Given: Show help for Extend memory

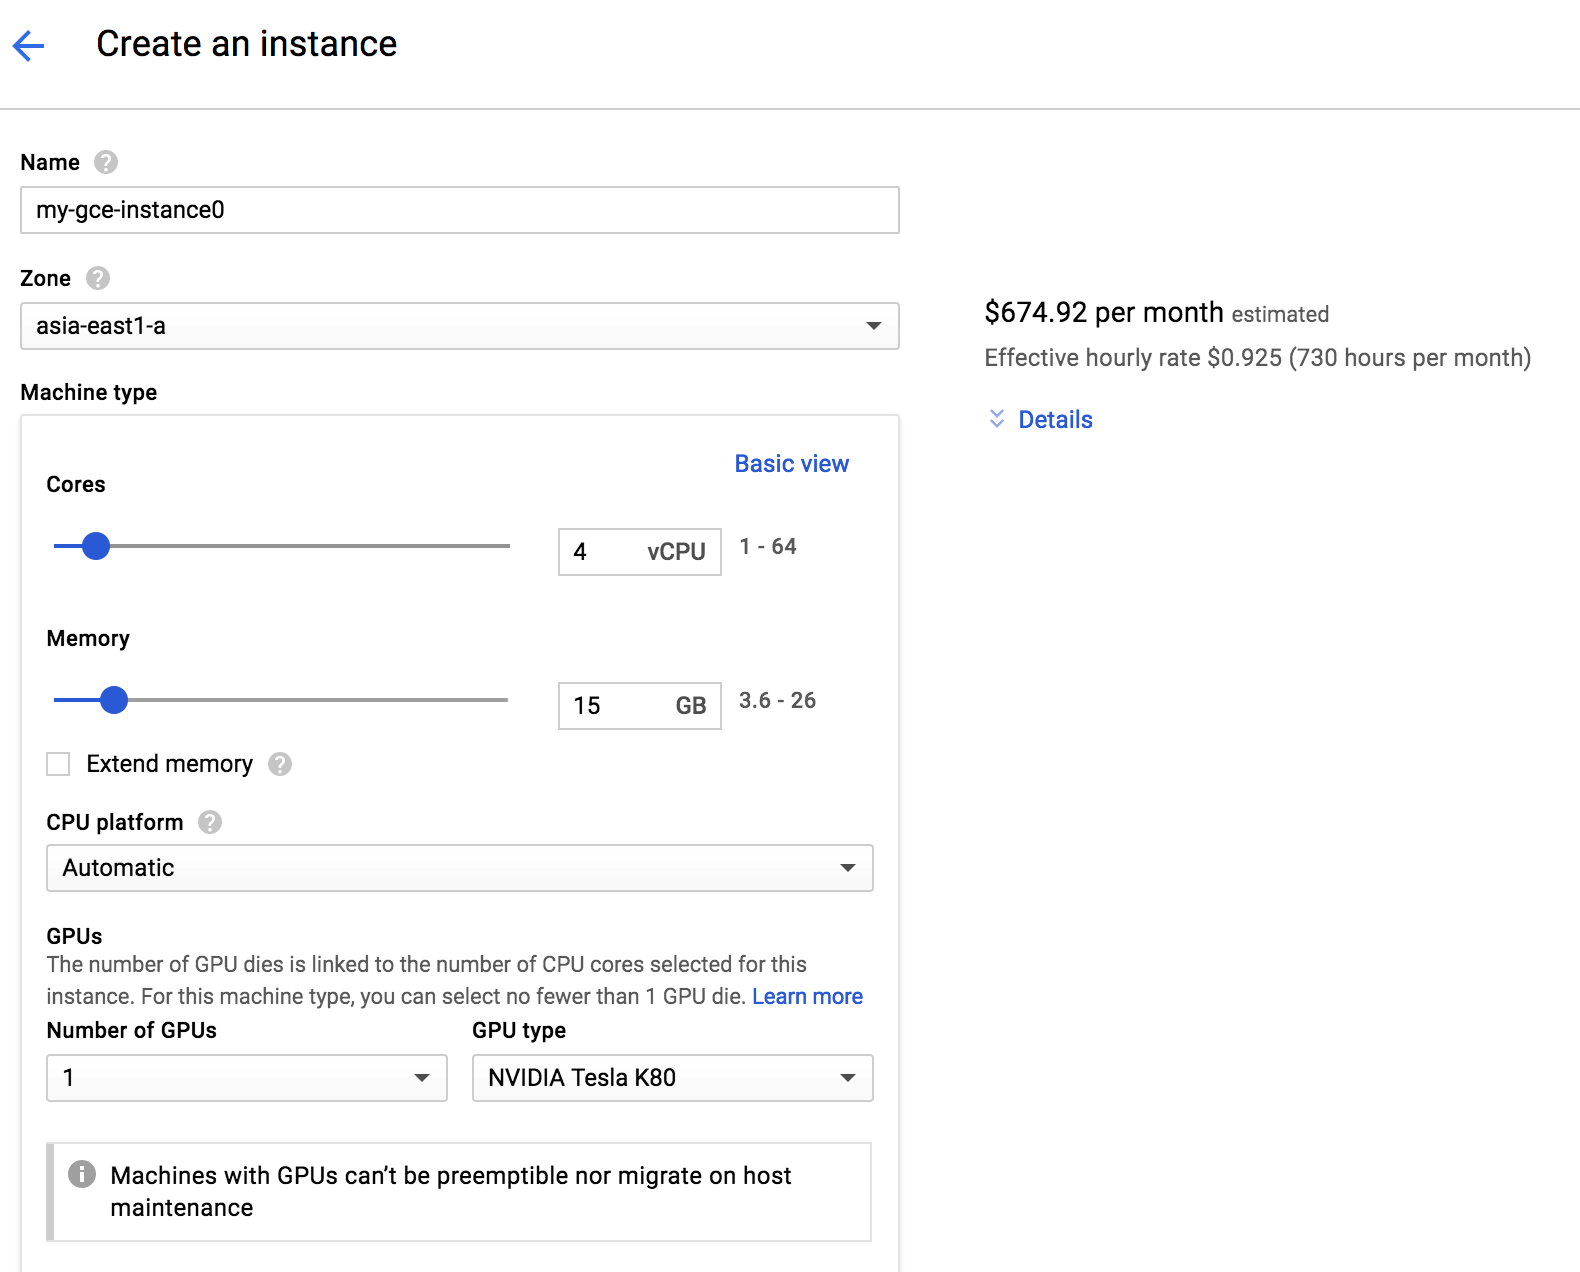Looking at the screenshot, I should pos(280,764).
